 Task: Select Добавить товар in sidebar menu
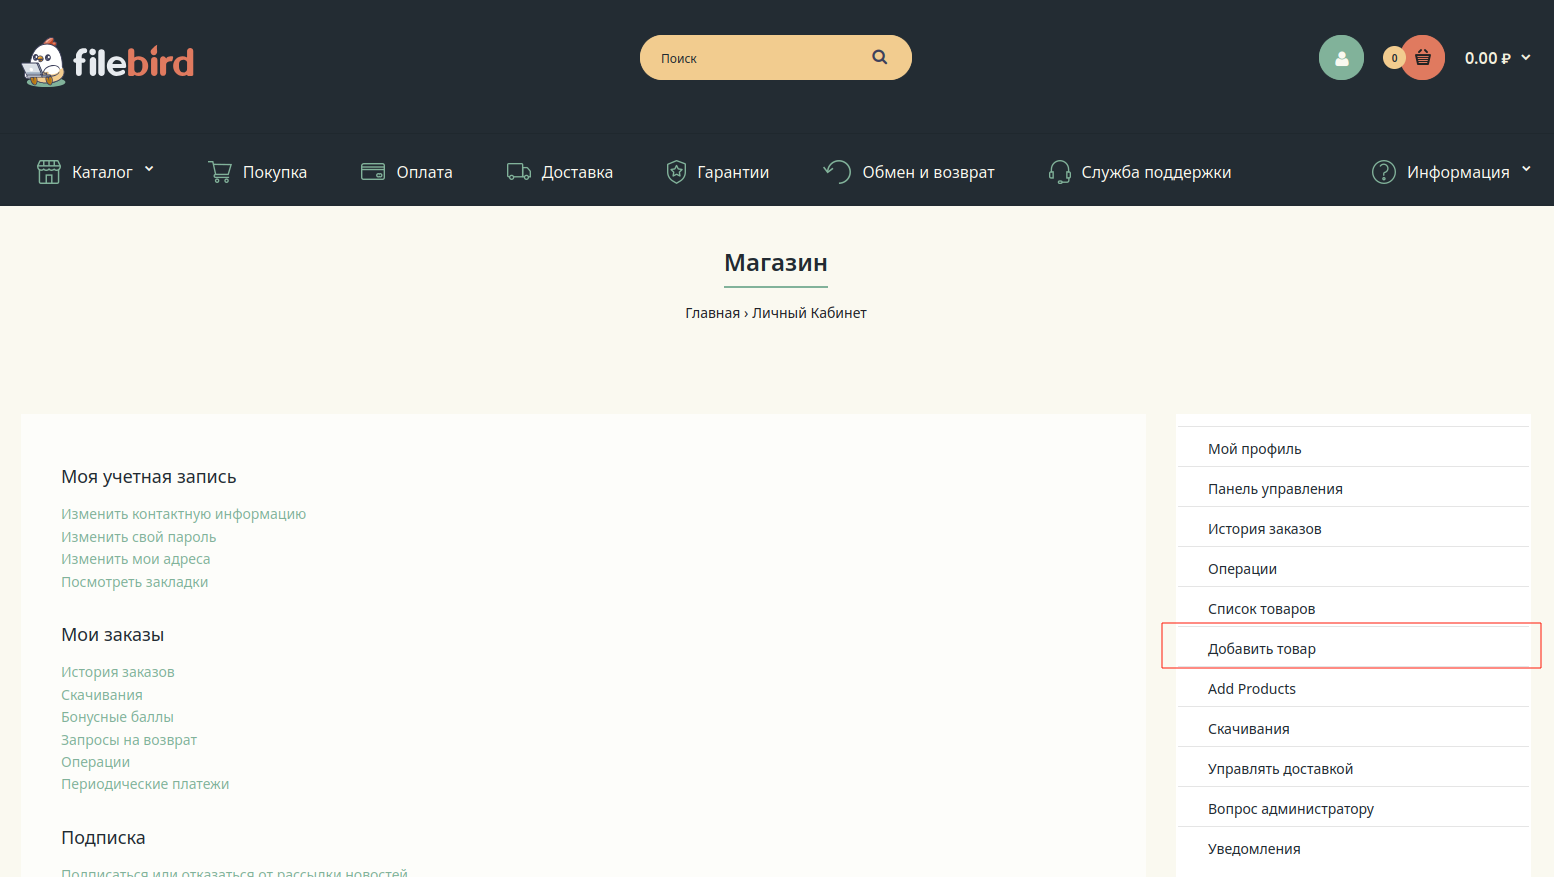coord(1261,649)
